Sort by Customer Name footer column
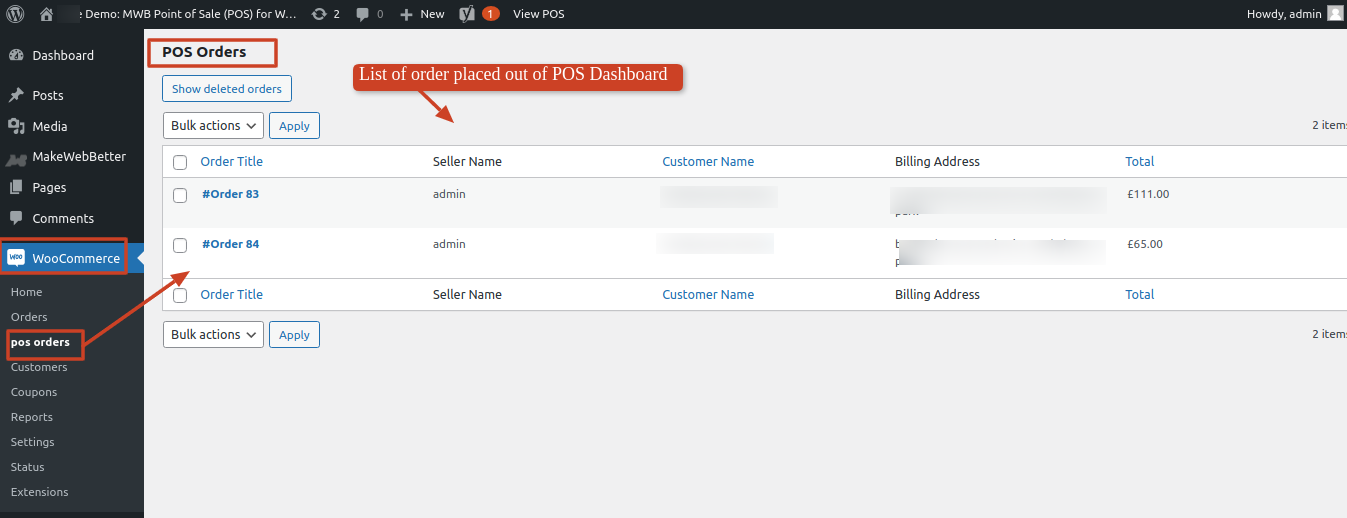The image size is (1347, 518). tap(708, 294)
